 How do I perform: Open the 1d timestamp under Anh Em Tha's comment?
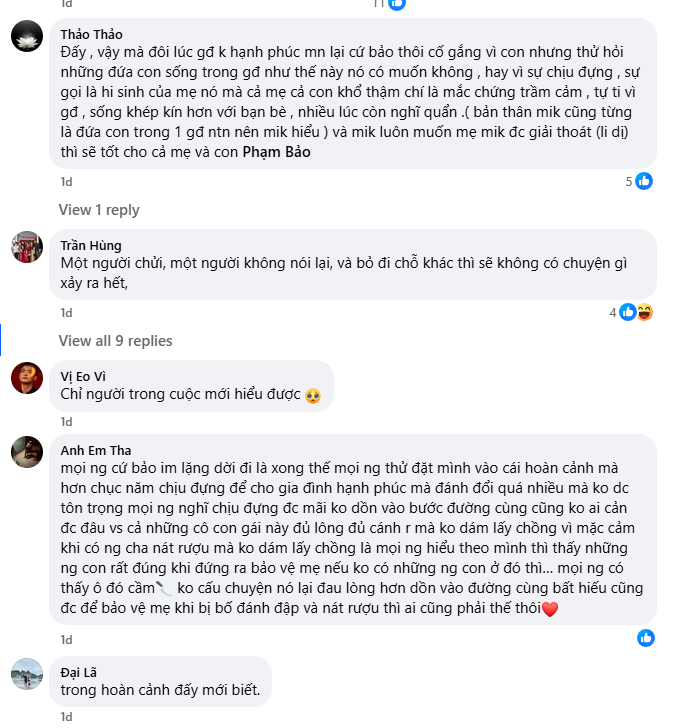[x=66, y=639]
